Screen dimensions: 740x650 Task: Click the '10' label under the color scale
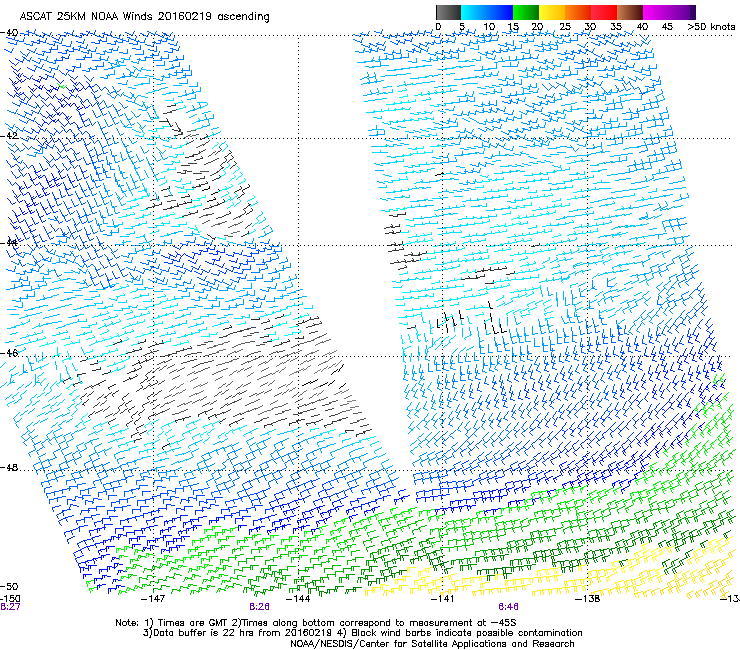click(x=489, y=27)
